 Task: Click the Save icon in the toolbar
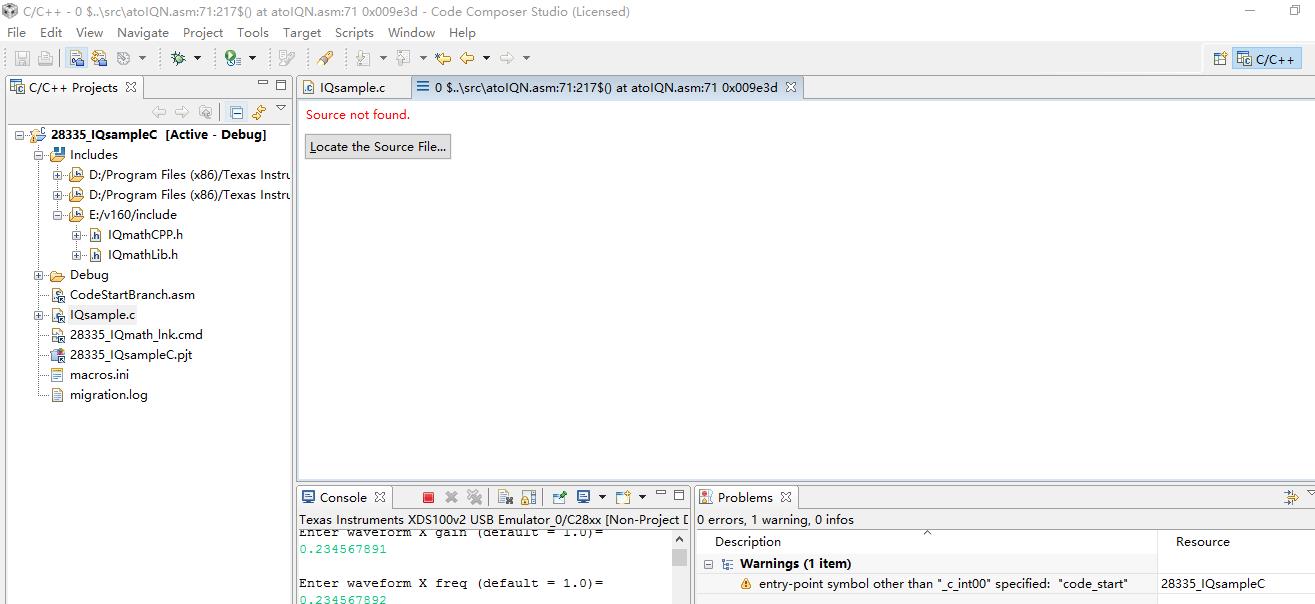click(x=22, y=58)
